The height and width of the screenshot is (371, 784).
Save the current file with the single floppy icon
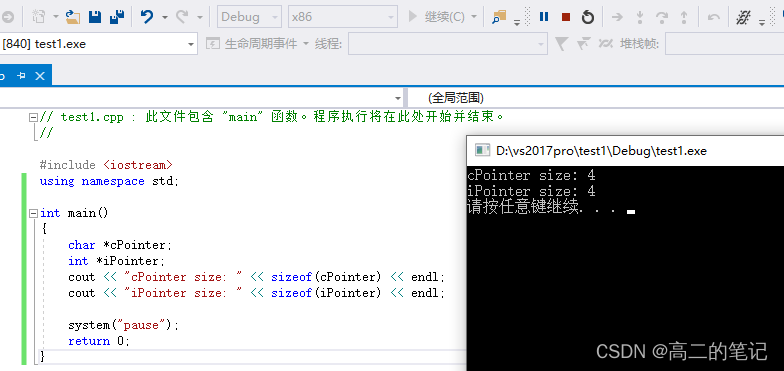point(95,16)
